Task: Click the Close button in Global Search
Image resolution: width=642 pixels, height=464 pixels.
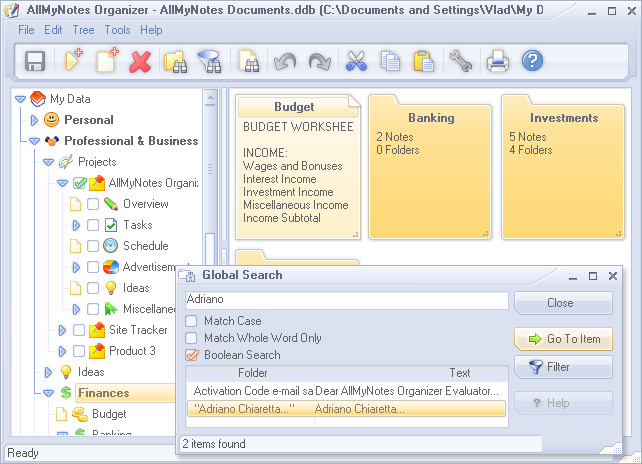Action: (561, 303)
